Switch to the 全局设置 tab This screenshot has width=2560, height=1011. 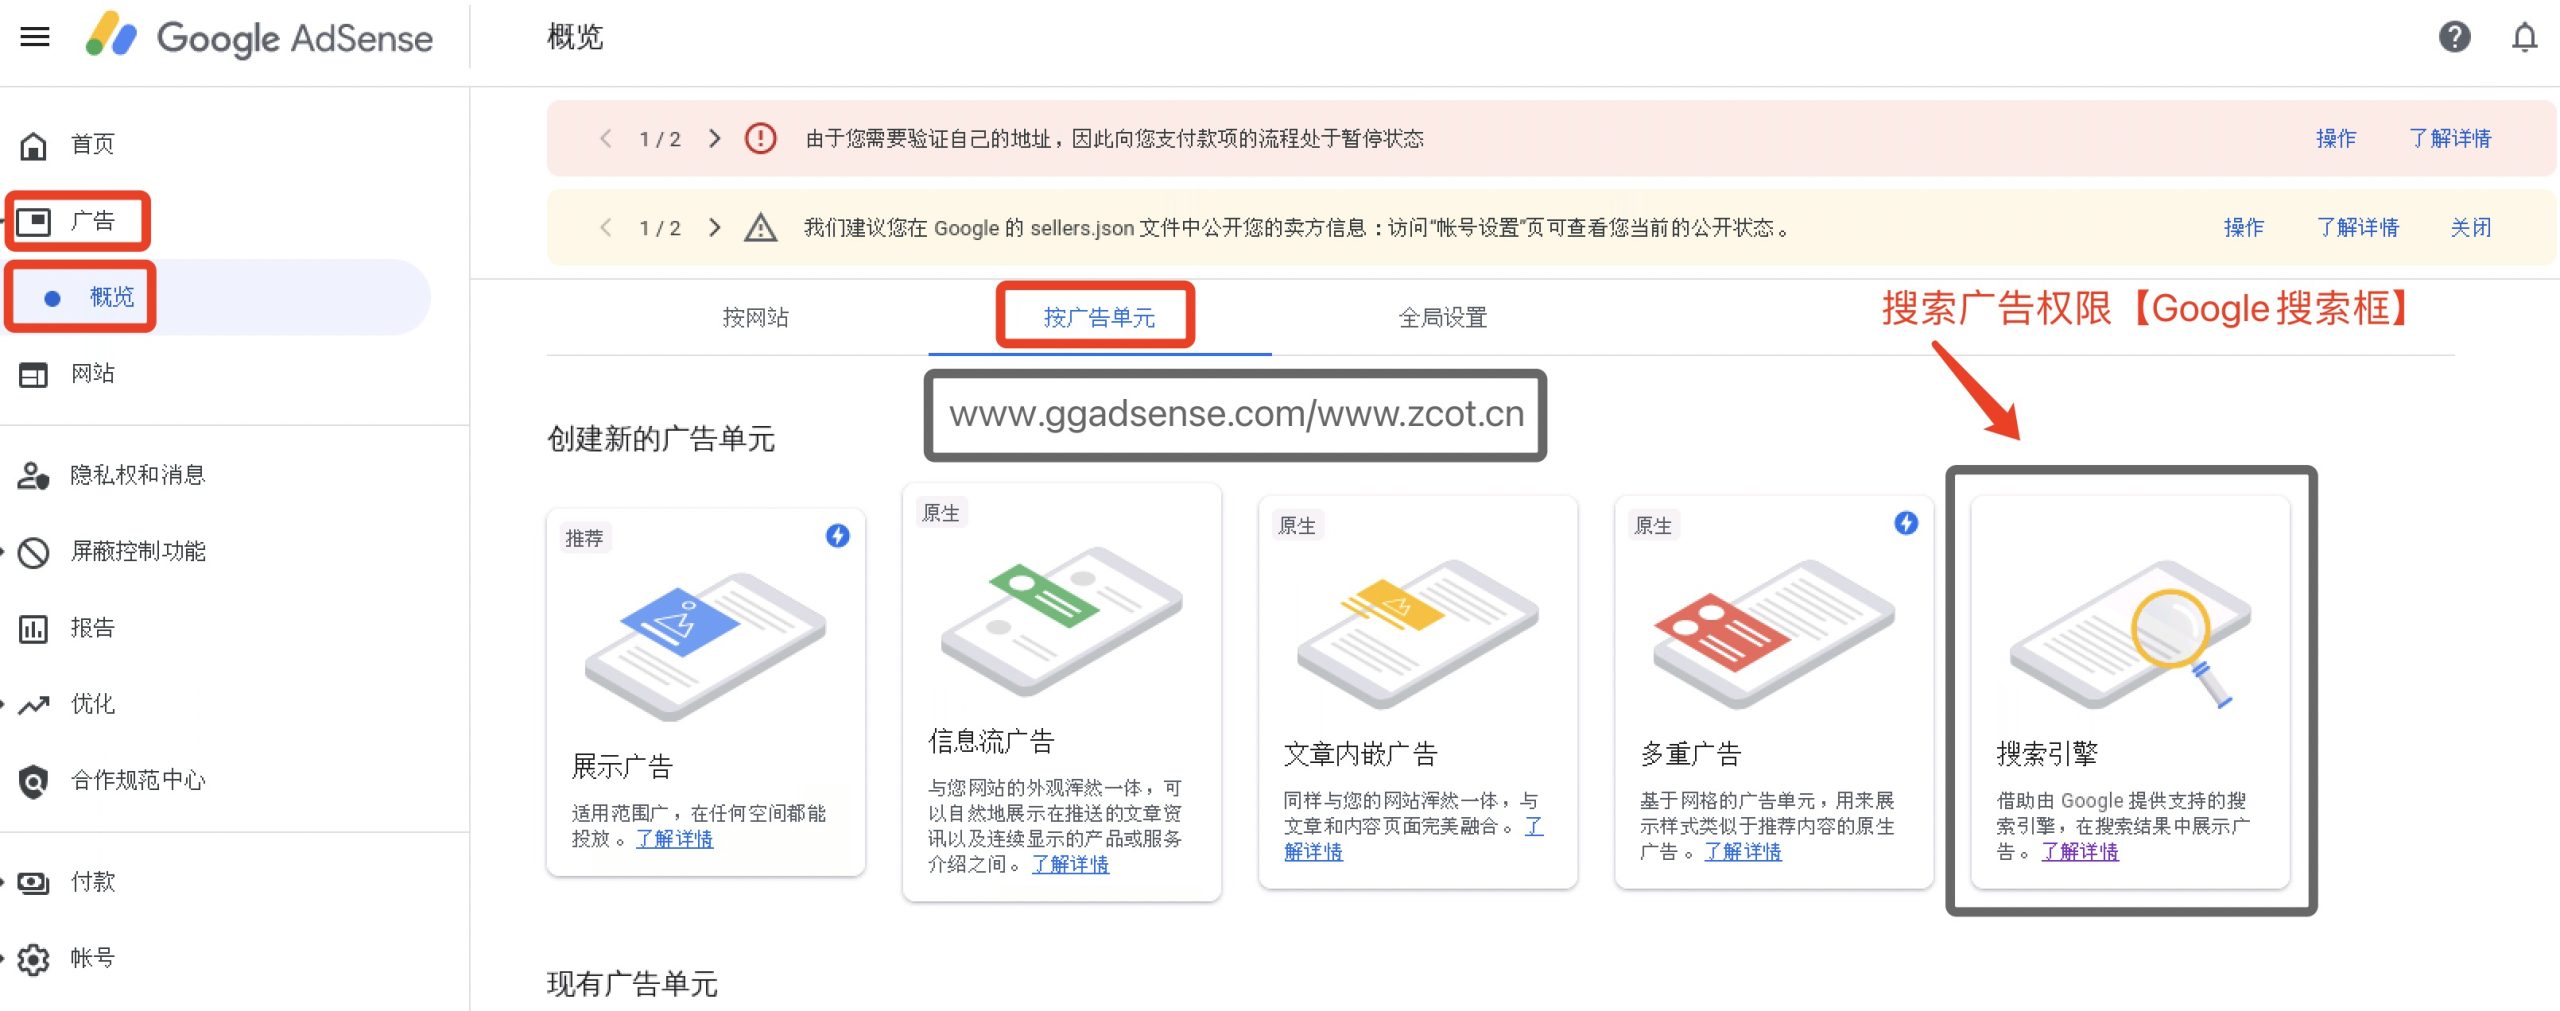click(1442, 318)
